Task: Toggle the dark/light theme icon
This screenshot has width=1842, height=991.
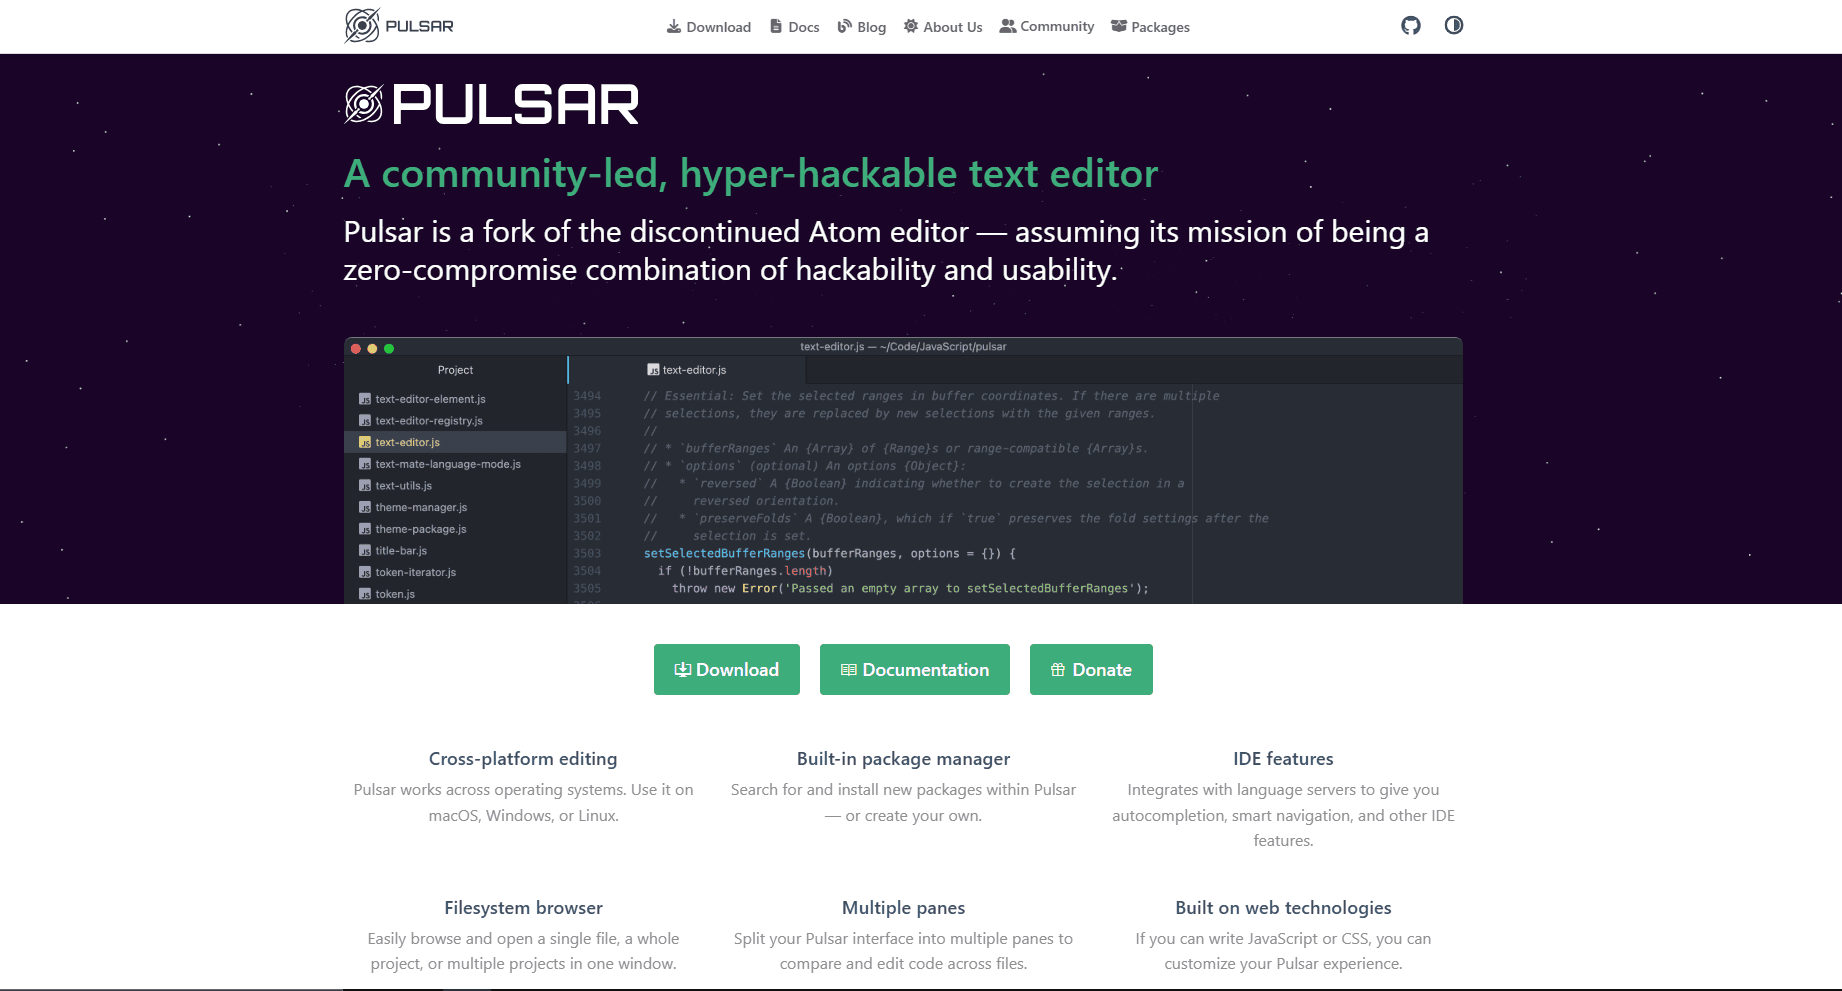Action: 1454,26
